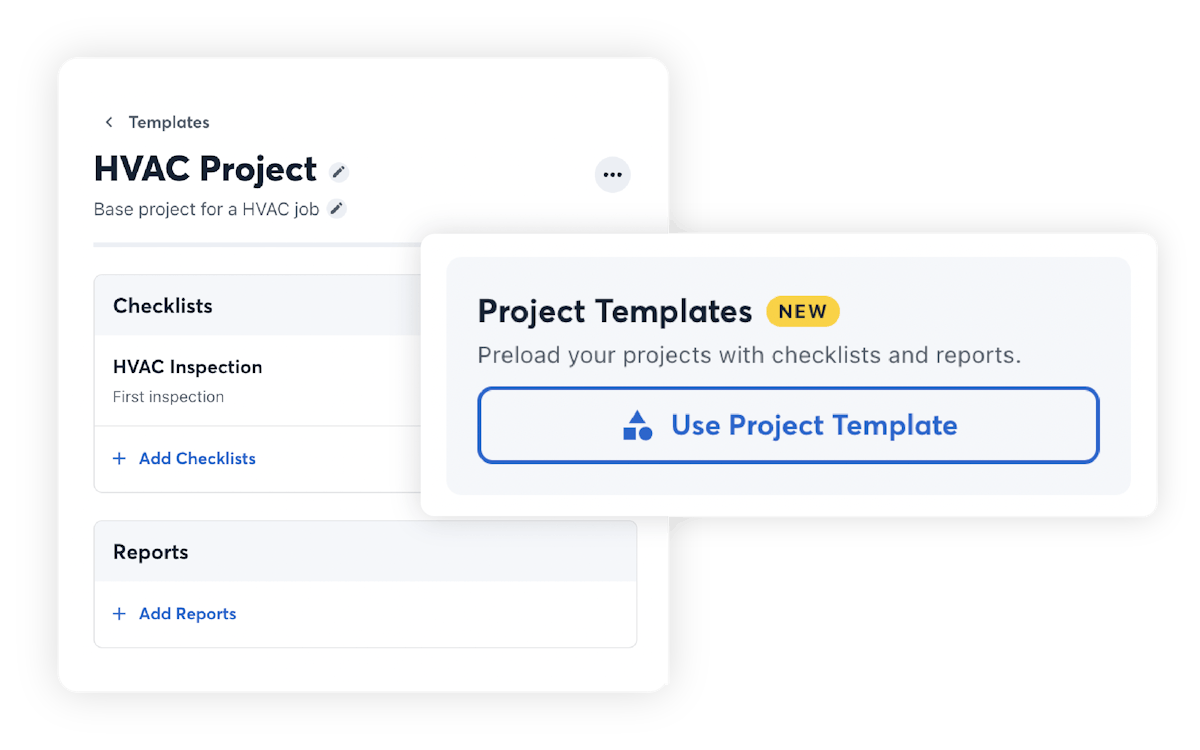Click the Checklists section header
The width and height of the screenshot is (1200, 750).
[163, 306]
